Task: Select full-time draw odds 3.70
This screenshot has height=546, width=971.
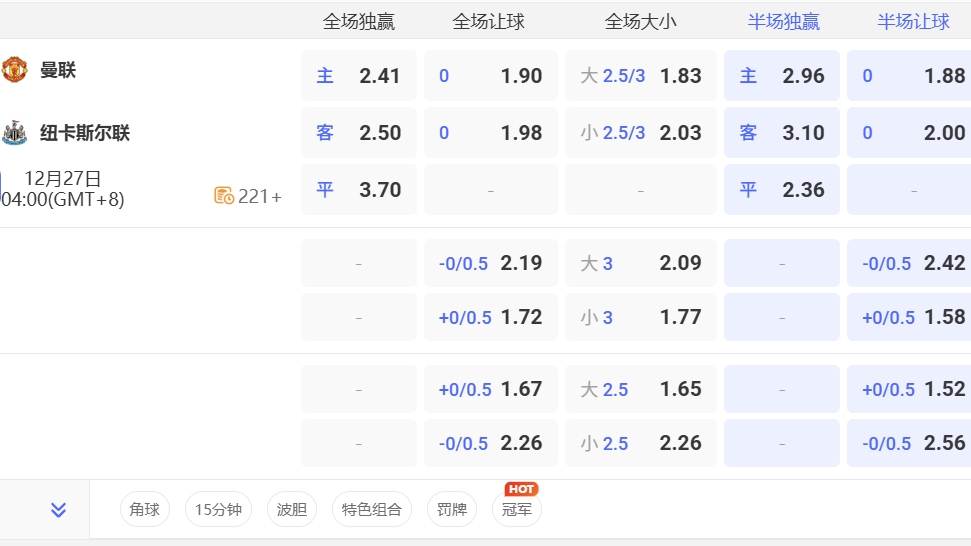Action: pos(358,190)
